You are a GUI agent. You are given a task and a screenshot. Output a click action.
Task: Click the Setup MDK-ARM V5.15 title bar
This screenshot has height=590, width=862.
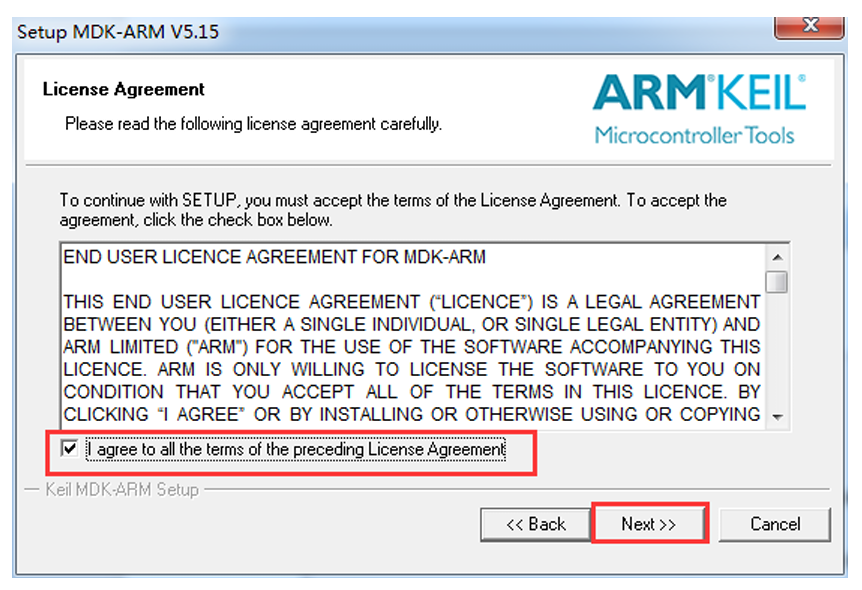point(300,32)
